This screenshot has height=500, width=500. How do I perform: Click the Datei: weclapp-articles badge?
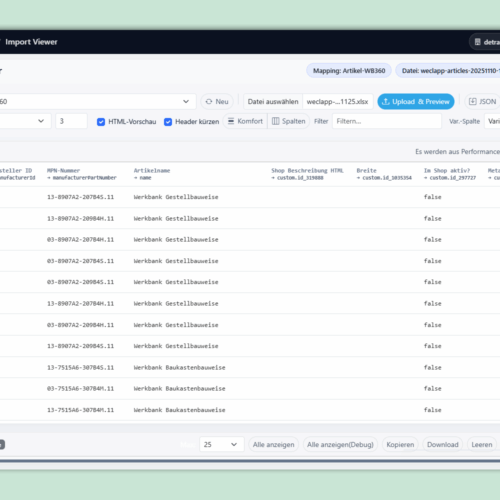click(448, 71)
